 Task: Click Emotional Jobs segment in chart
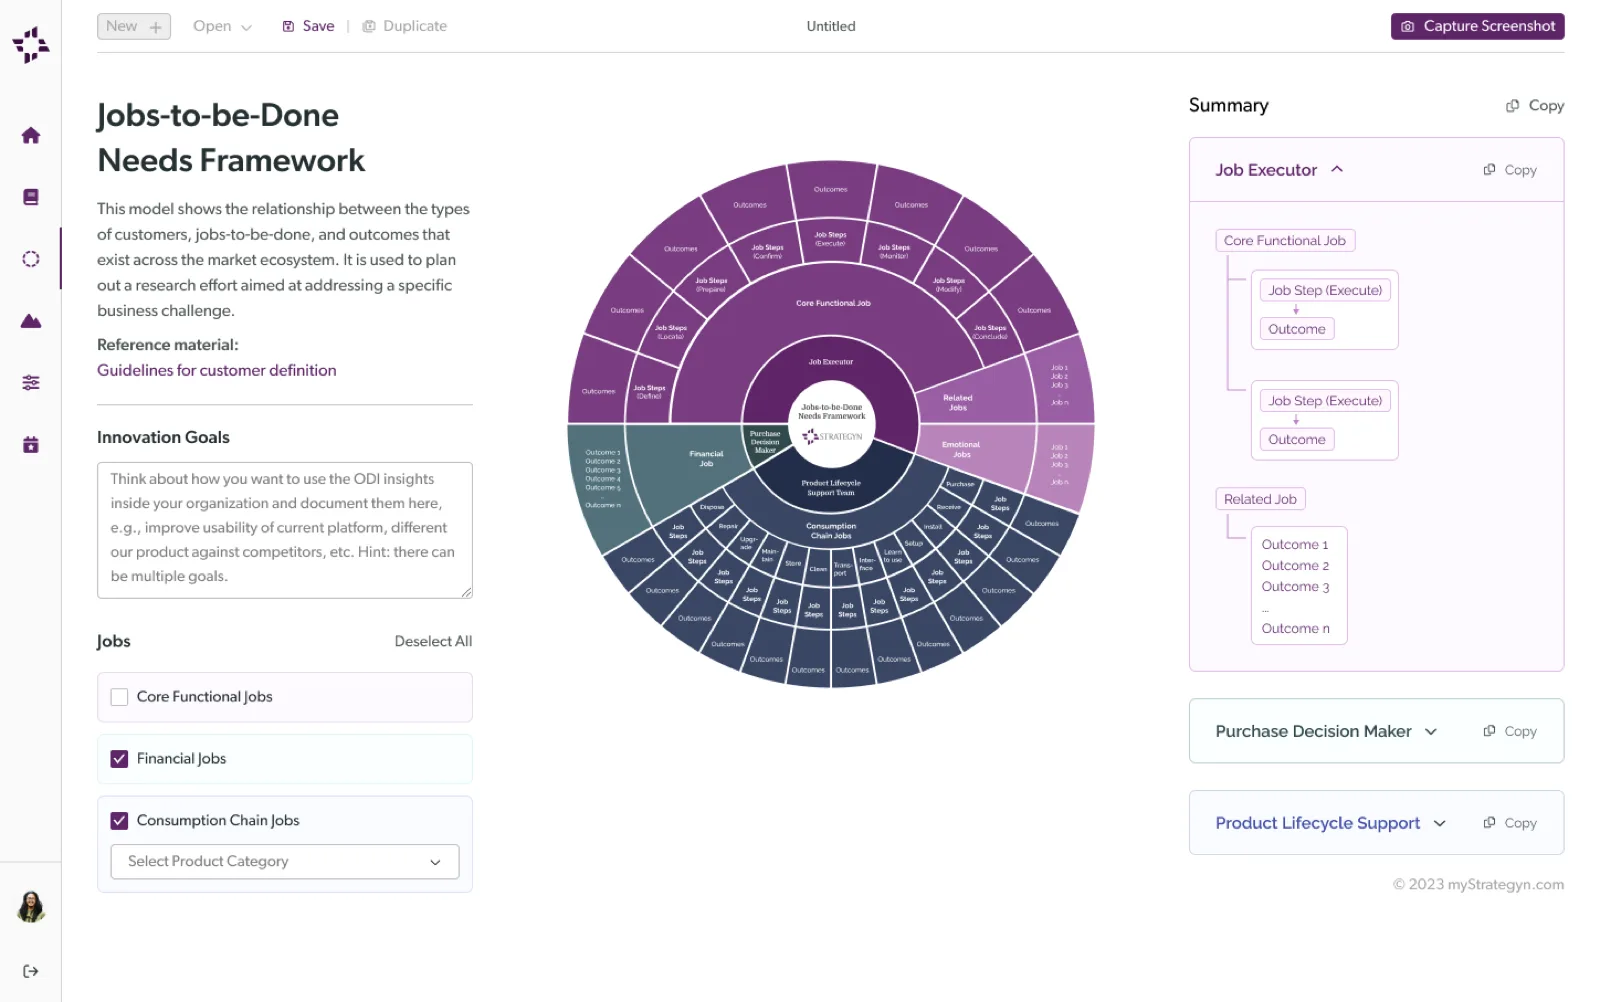click(961, 450)
